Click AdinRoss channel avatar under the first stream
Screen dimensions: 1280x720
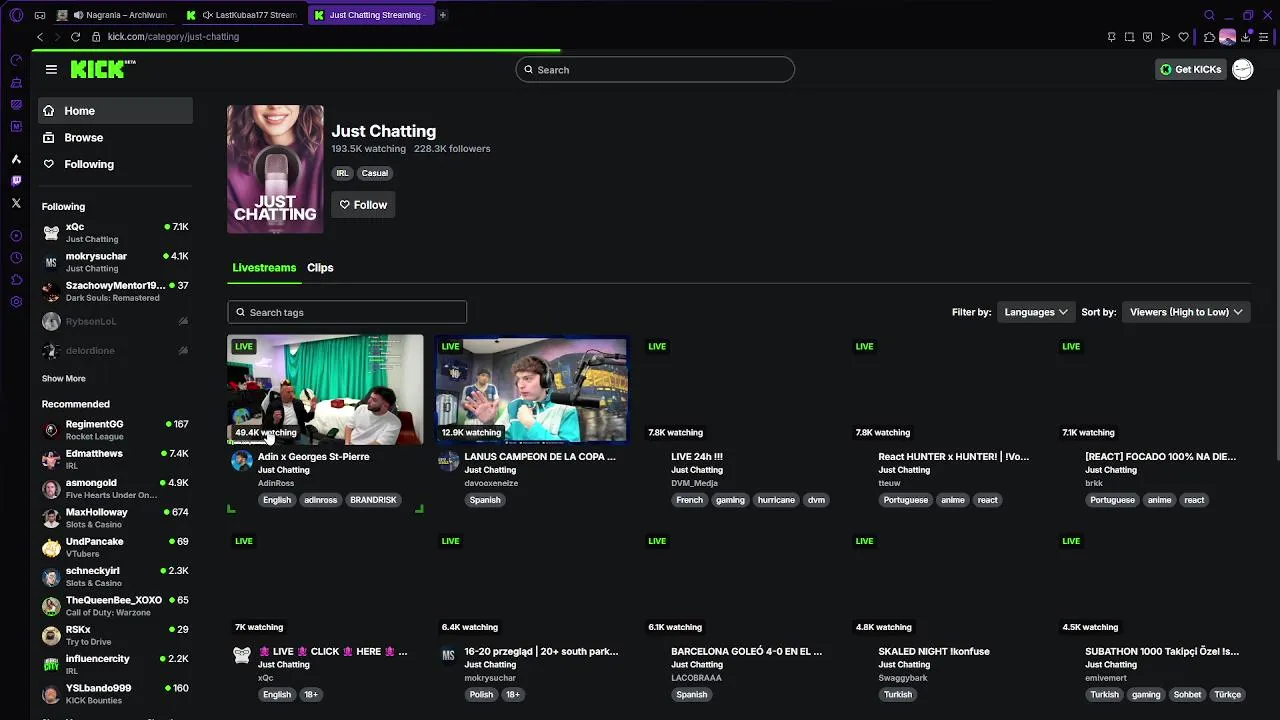(242, 461)
